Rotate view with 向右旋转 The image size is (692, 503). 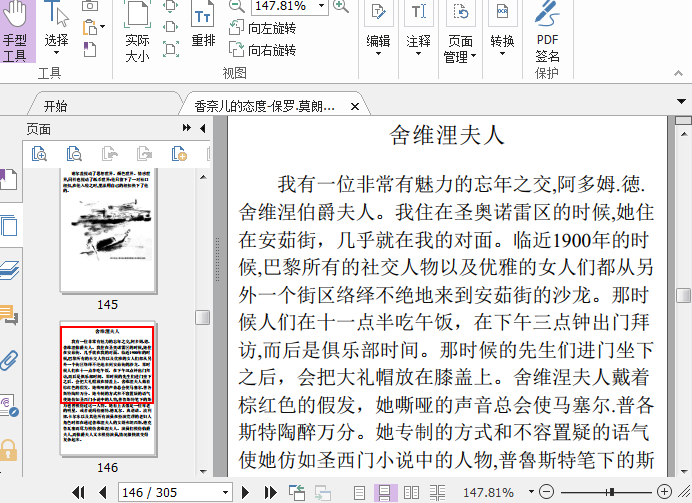(x=263, y=49)
